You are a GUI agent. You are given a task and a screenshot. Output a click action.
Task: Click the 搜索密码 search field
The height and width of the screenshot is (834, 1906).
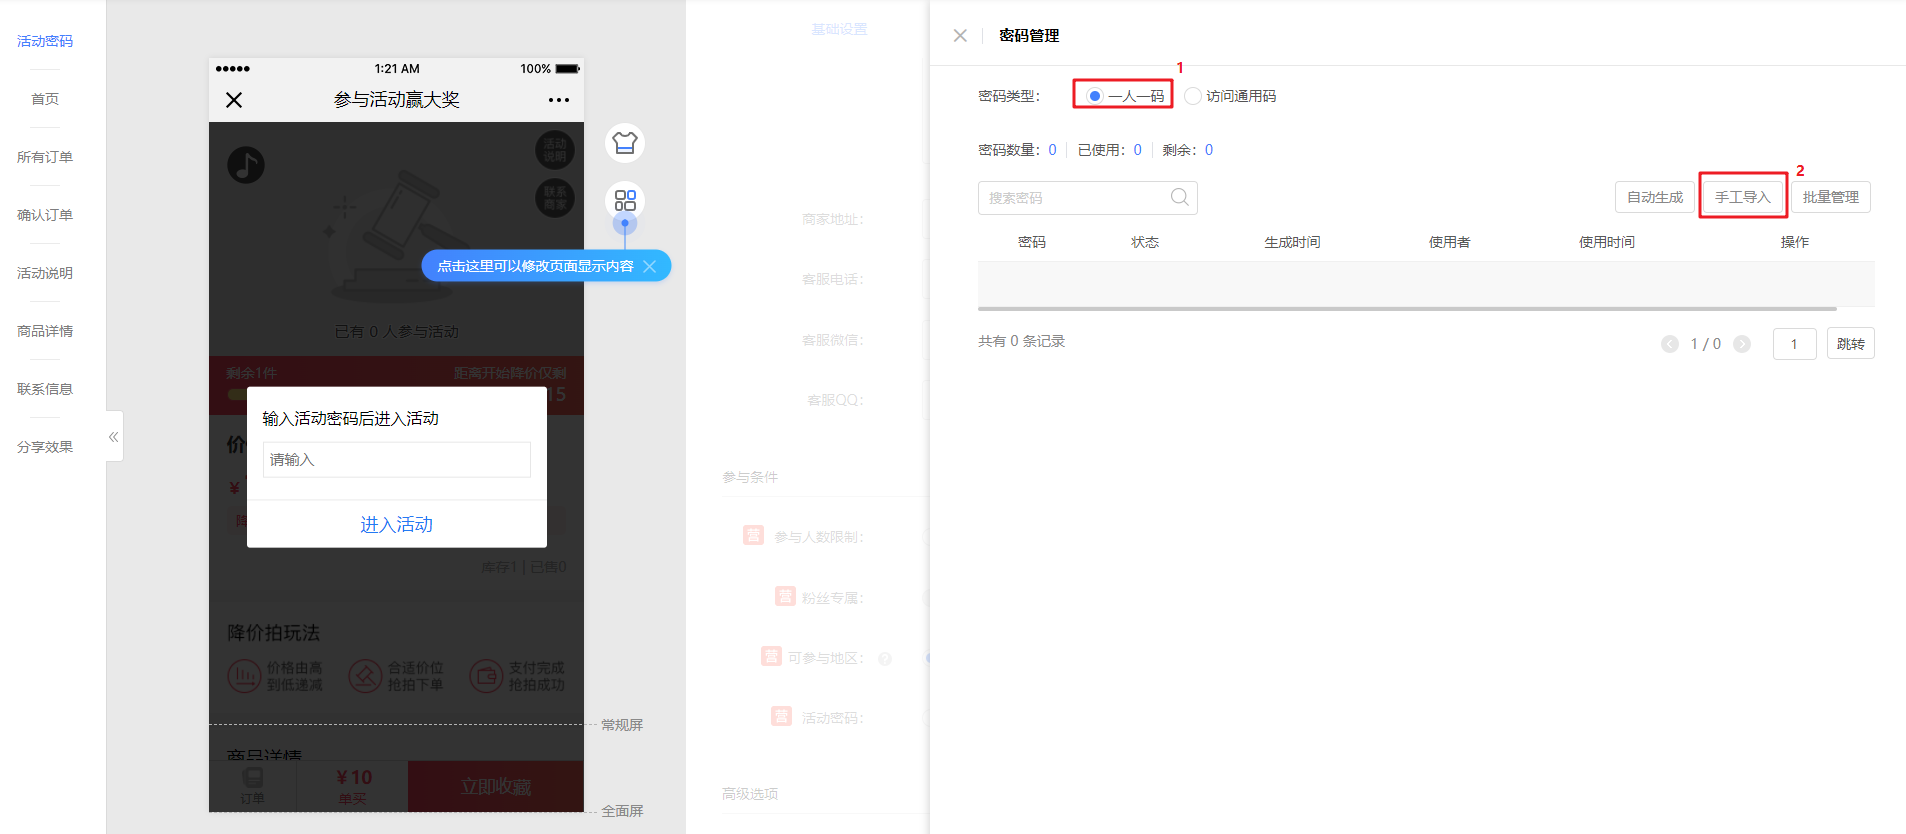pos(1088,198)
